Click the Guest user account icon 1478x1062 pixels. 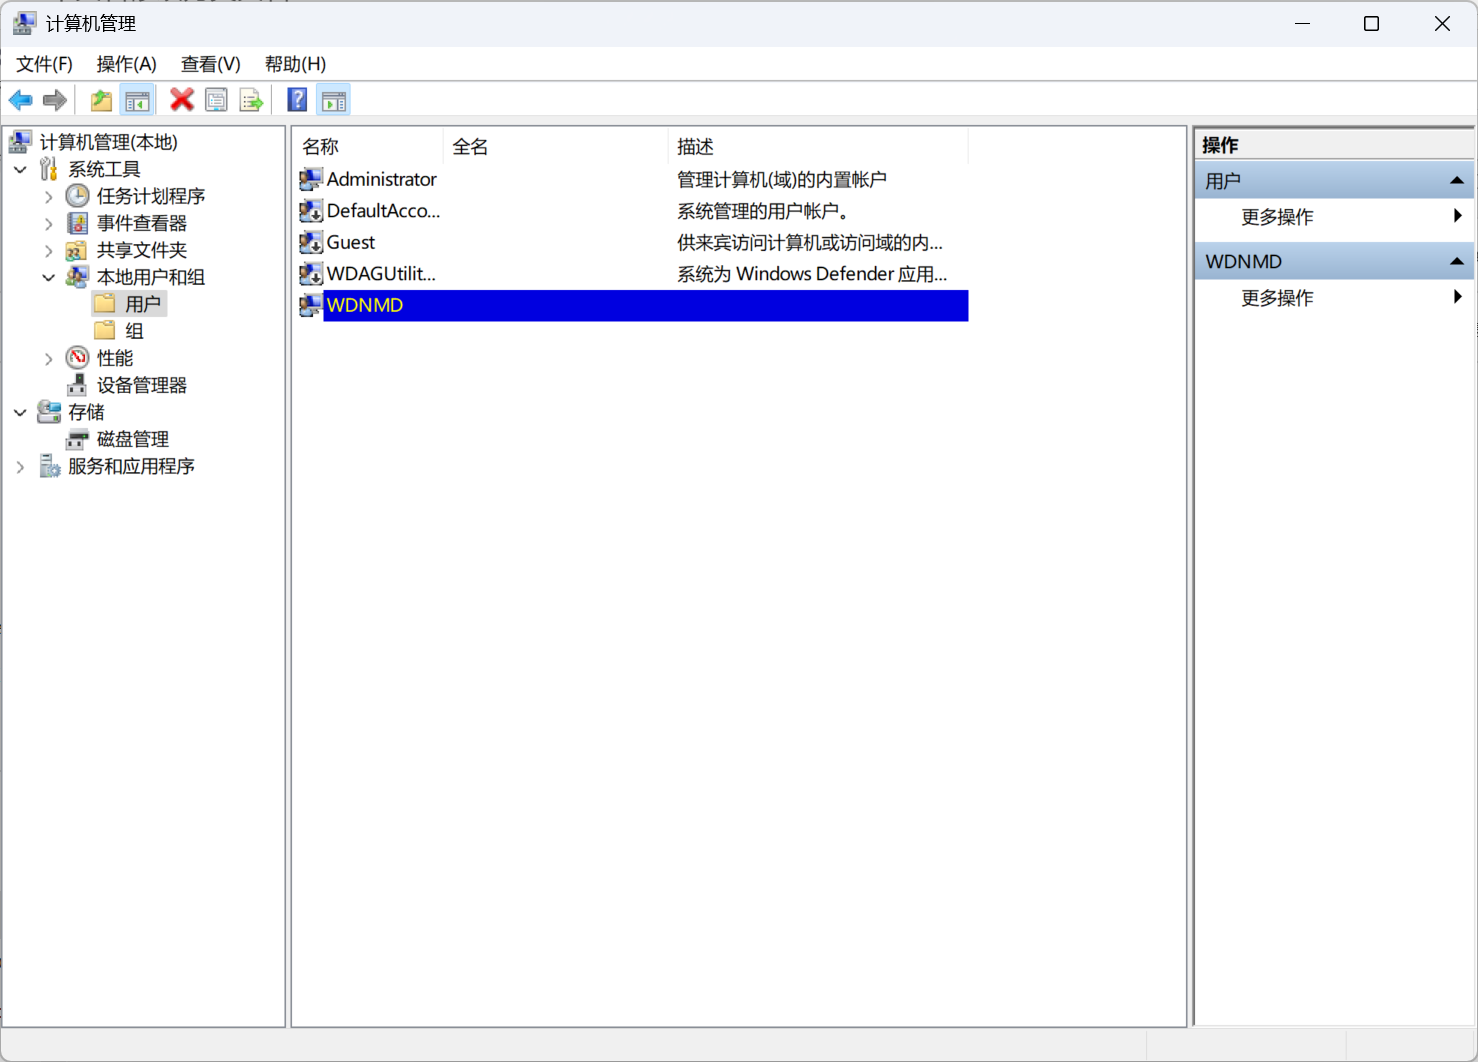(311, 242)
